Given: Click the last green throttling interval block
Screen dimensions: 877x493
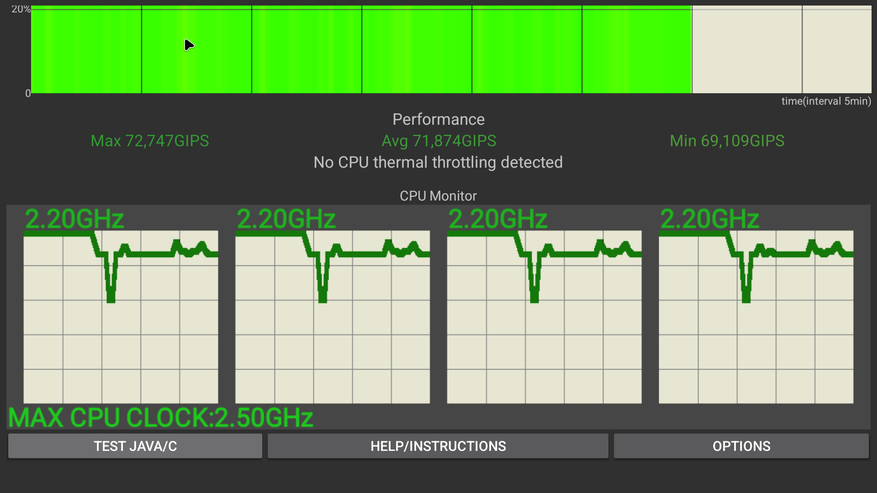Looking at the screenshot, I should tap(636, 50).
